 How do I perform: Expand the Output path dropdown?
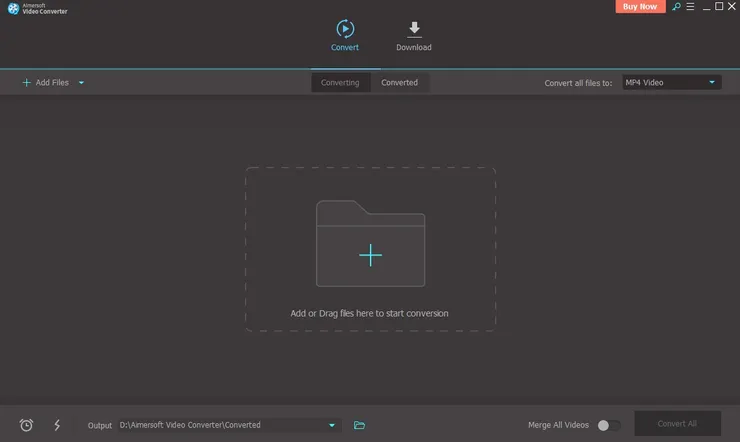tap(332, 425)
